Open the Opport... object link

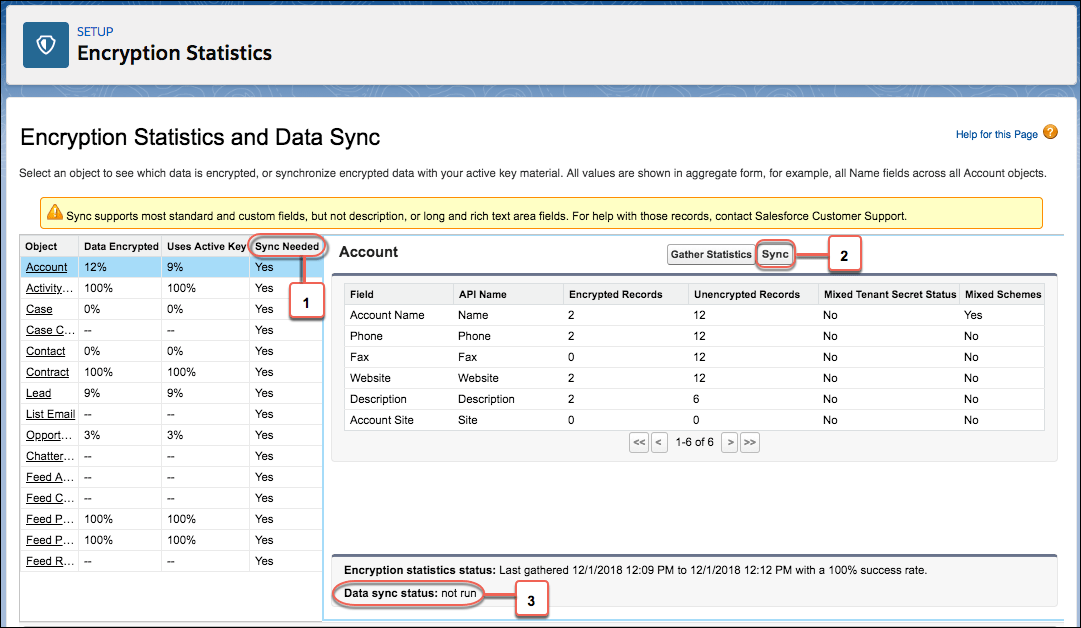(49, 435)
